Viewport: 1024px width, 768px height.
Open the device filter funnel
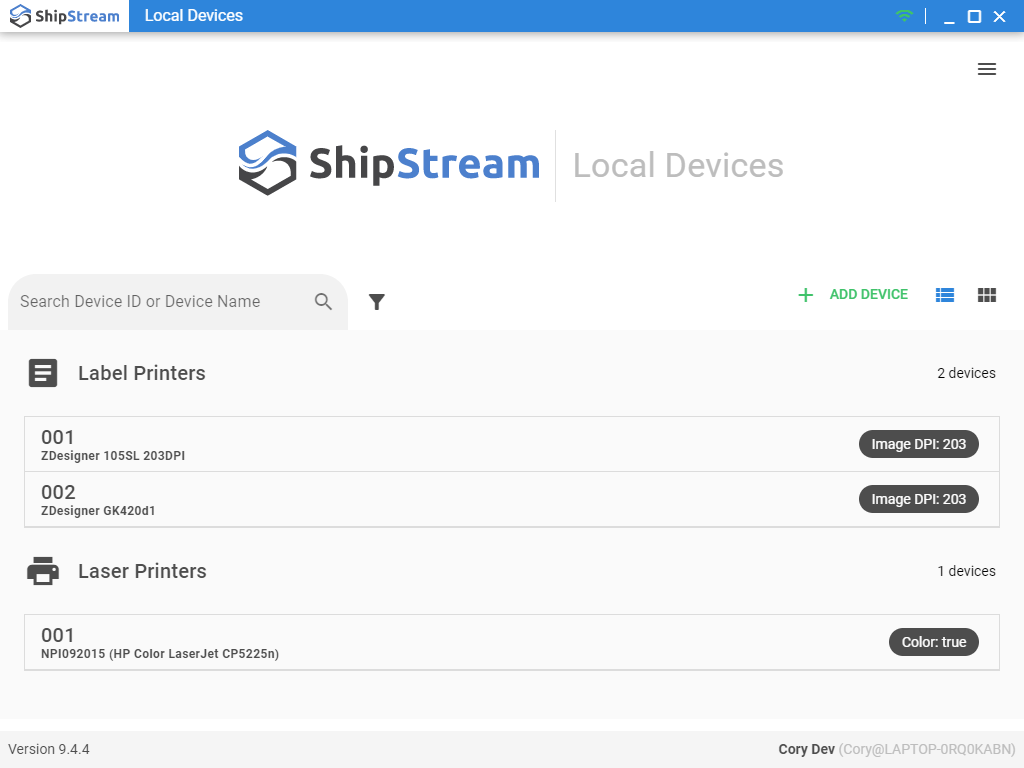377,302
